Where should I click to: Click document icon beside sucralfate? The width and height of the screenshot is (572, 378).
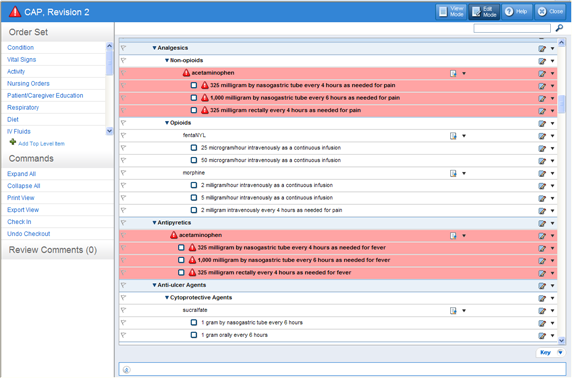[453, 311]
